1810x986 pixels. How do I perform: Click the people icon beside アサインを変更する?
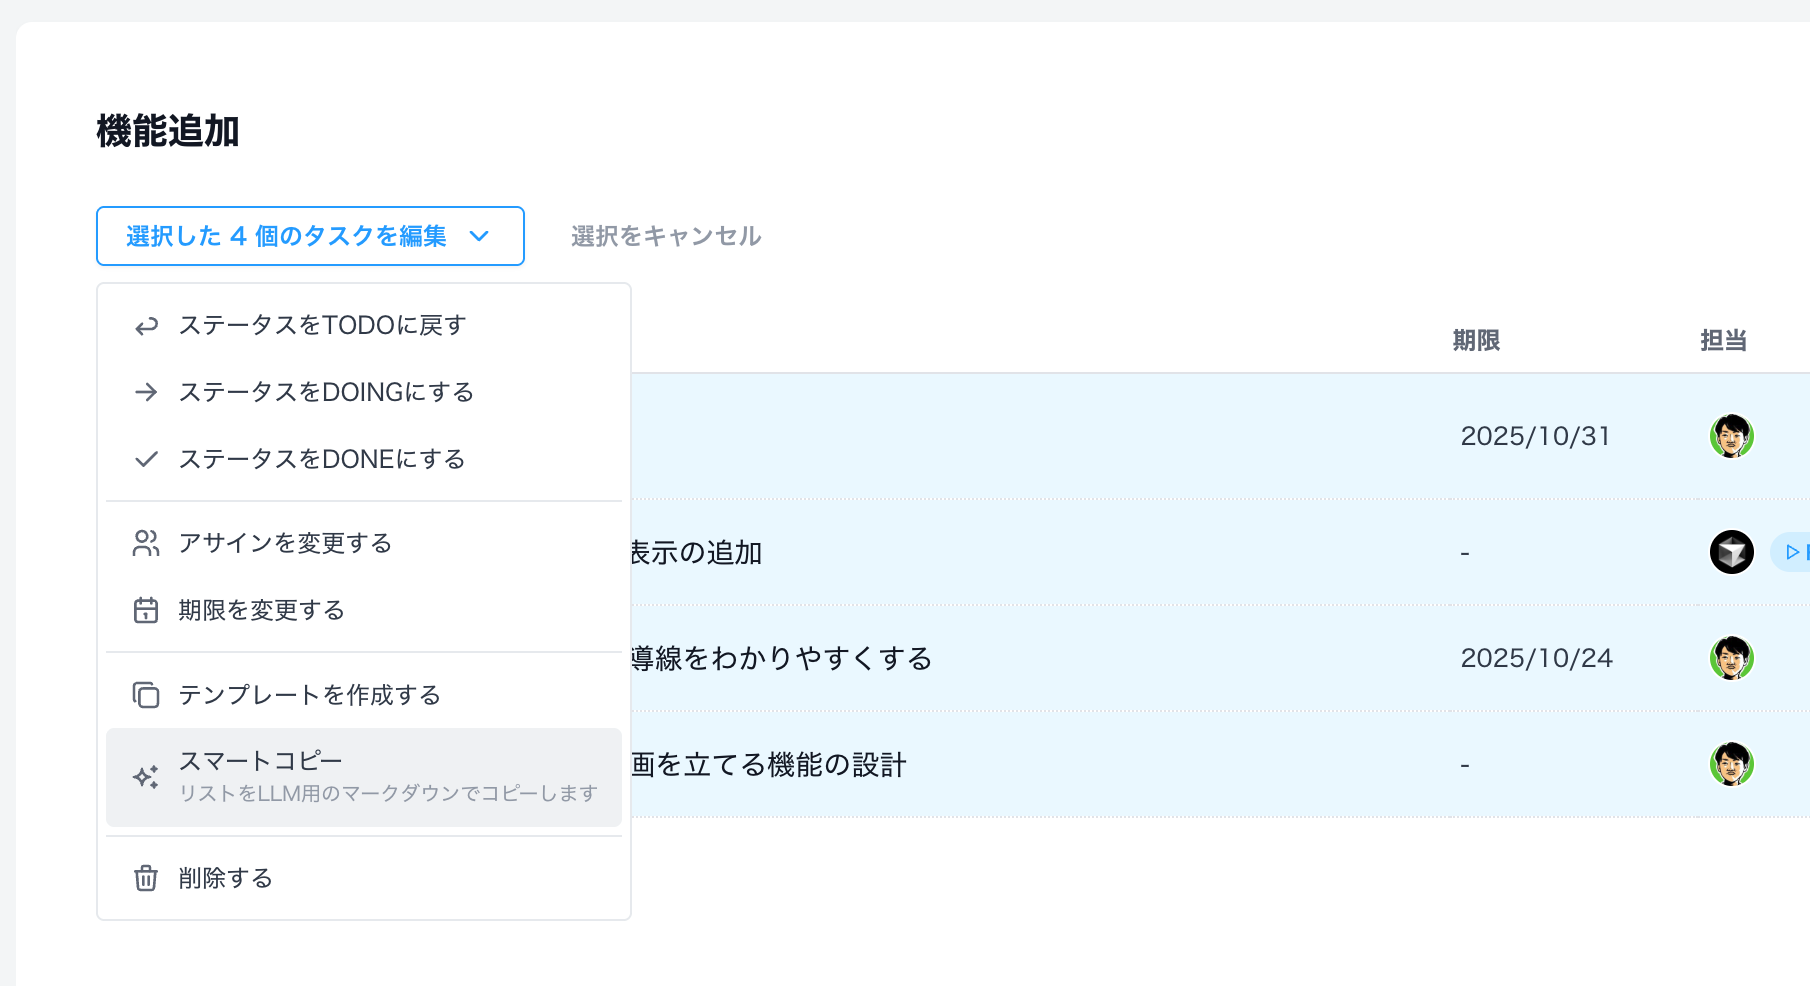tap(146, 543)
